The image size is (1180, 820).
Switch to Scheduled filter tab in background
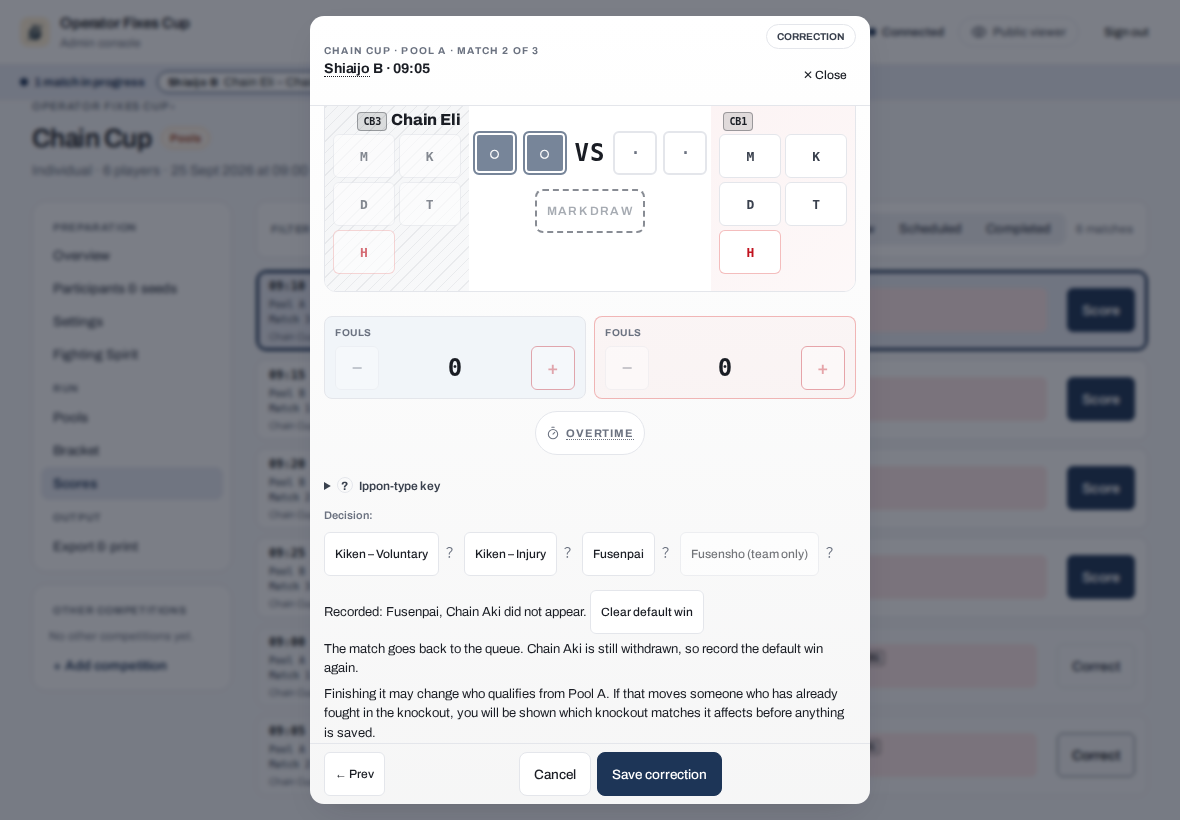point(930,229)
